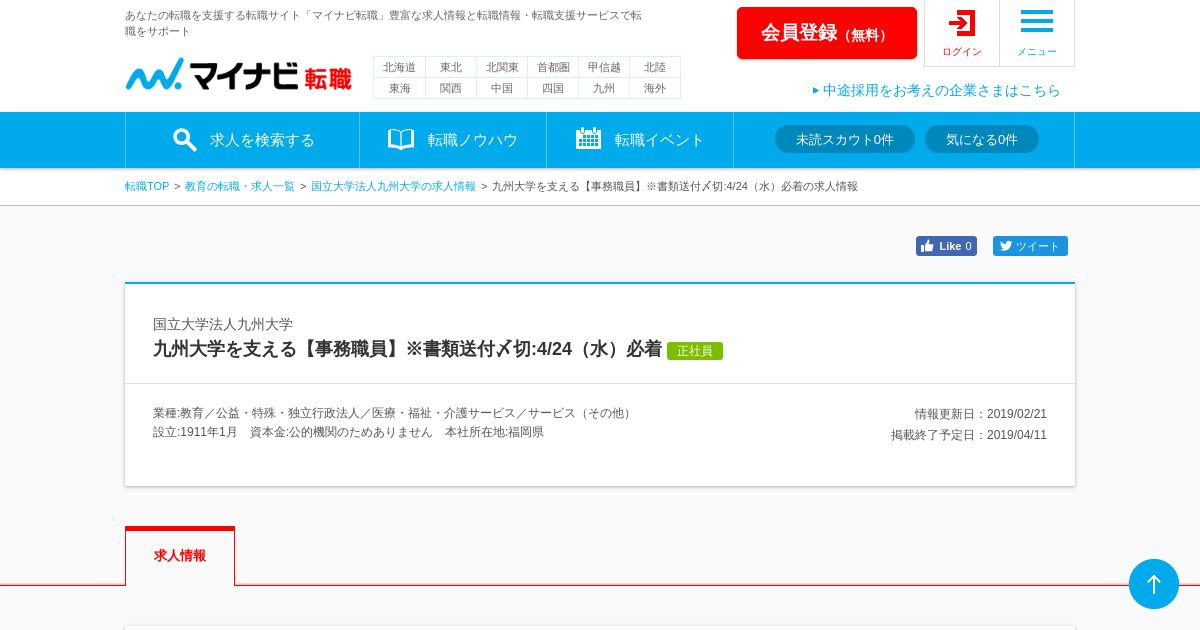Click the calendar event icon
1200x630 pixels.
pyautogui.click(x=588, y=138)
